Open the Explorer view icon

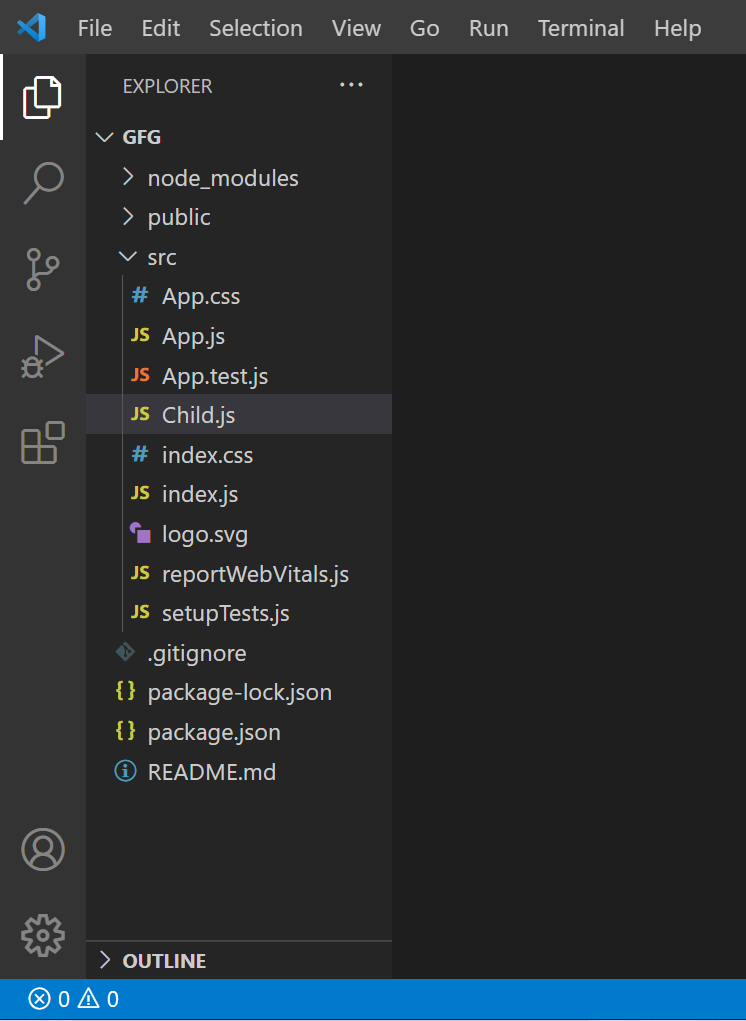click(42, 97)
